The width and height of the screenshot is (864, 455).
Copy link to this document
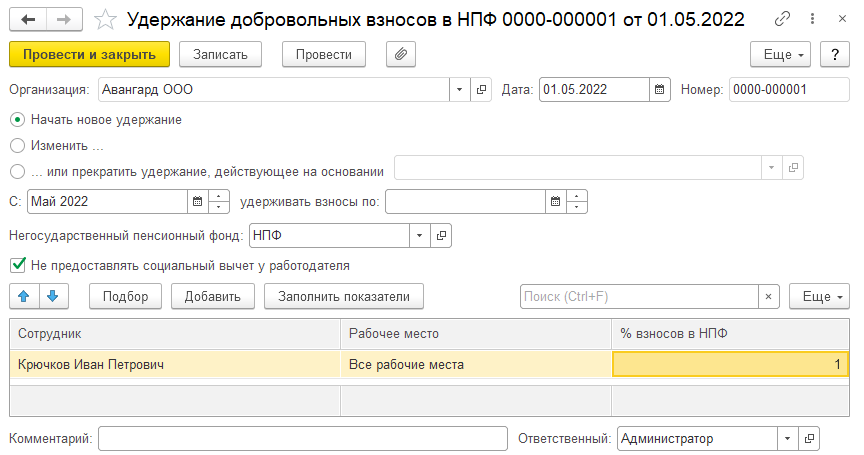[781, 19]
